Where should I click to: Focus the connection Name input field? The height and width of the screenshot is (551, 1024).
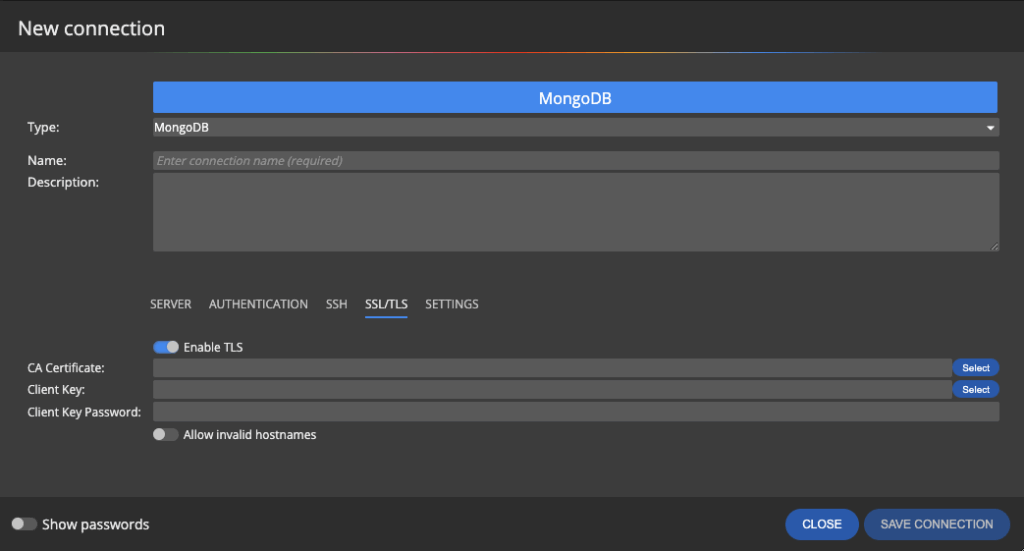(x=575, y=161)
